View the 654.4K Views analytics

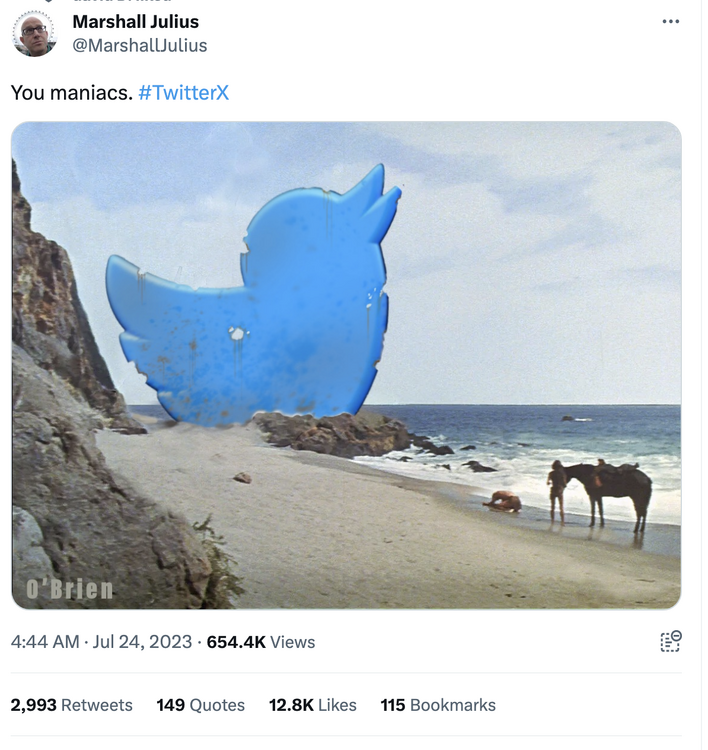coord(260,642)
